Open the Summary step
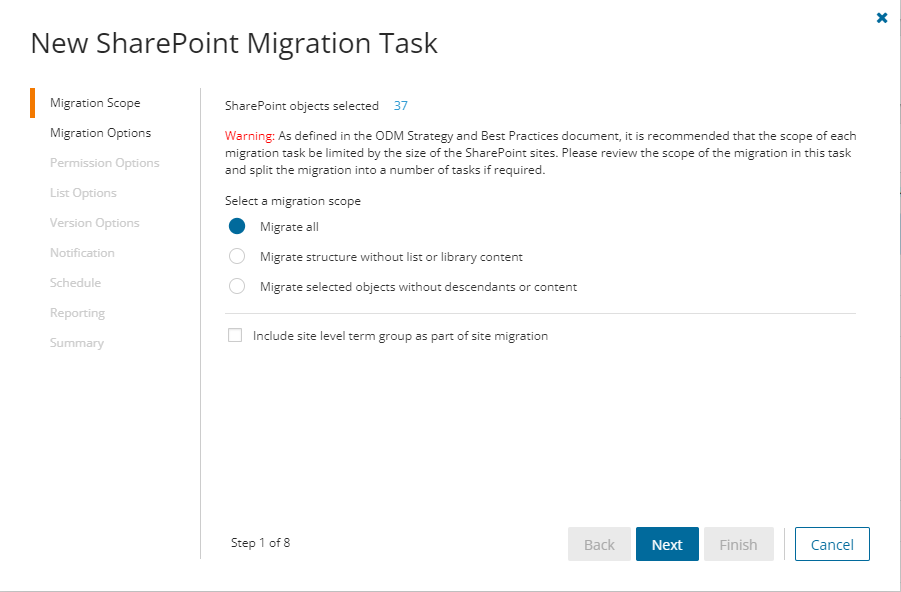 click(77, 342)
